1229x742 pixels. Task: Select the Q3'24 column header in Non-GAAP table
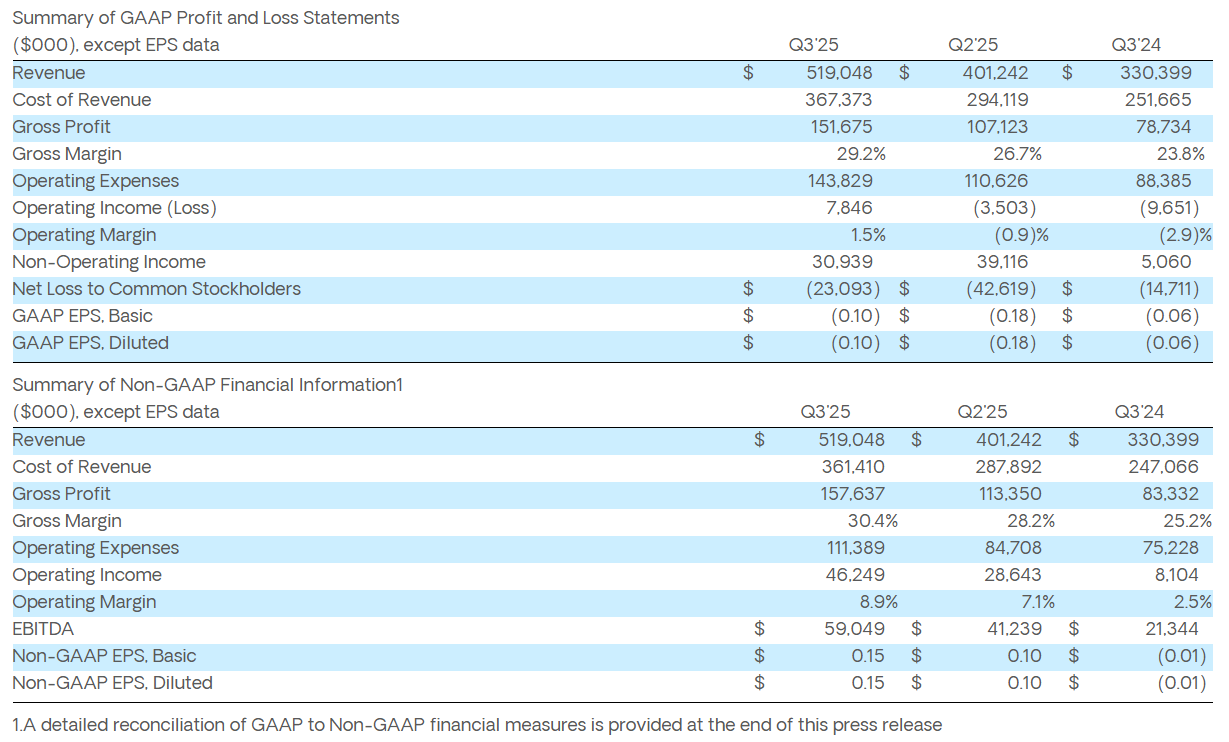(1139, 412)
